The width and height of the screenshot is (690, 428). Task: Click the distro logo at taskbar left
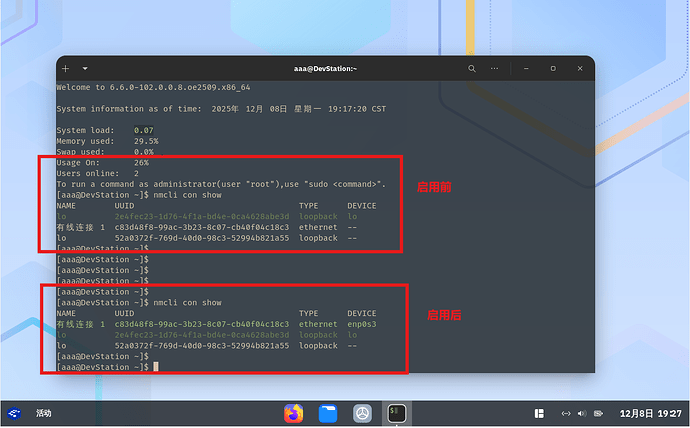tap(15, 412)
